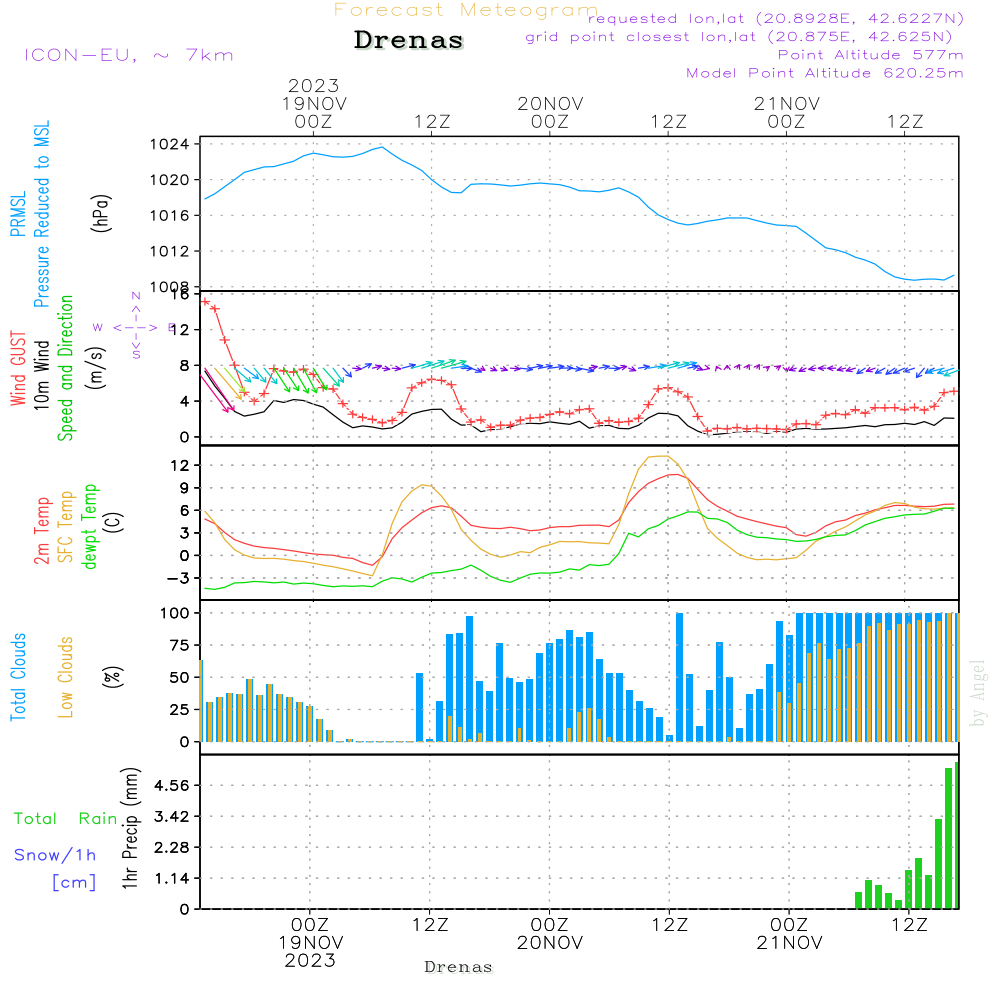1000x1000 pixels.
Task: Click the '1020' pressure axis value
Action: 169,180
